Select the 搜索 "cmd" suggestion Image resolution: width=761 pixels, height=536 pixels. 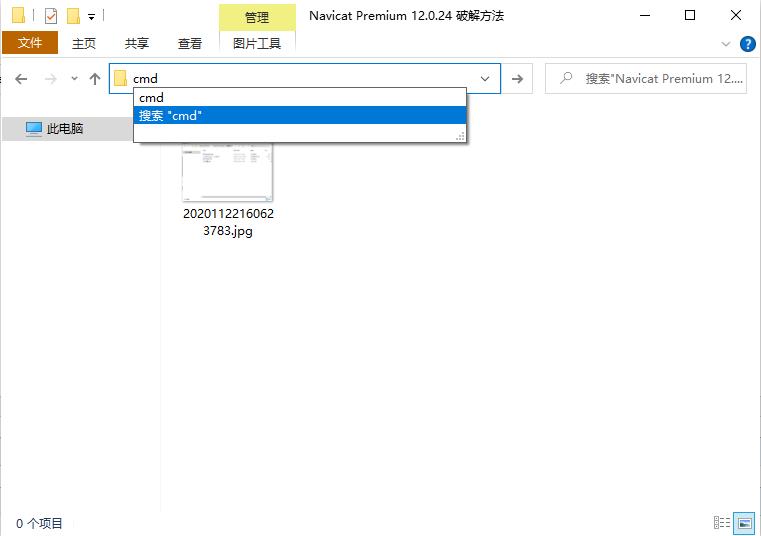point(299,116)
